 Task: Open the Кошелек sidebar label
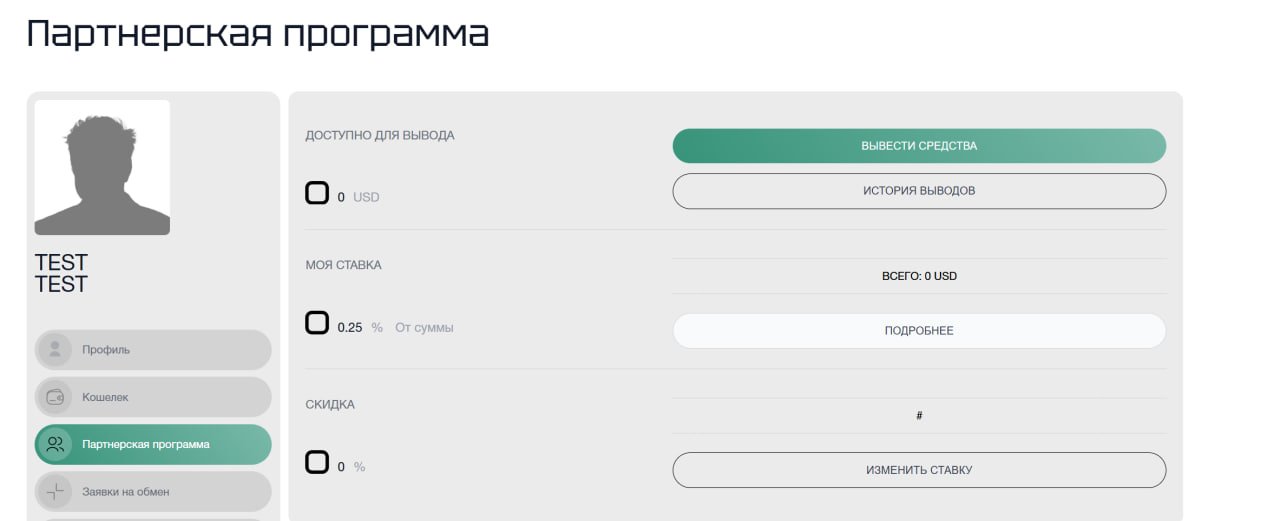[105, 397]
